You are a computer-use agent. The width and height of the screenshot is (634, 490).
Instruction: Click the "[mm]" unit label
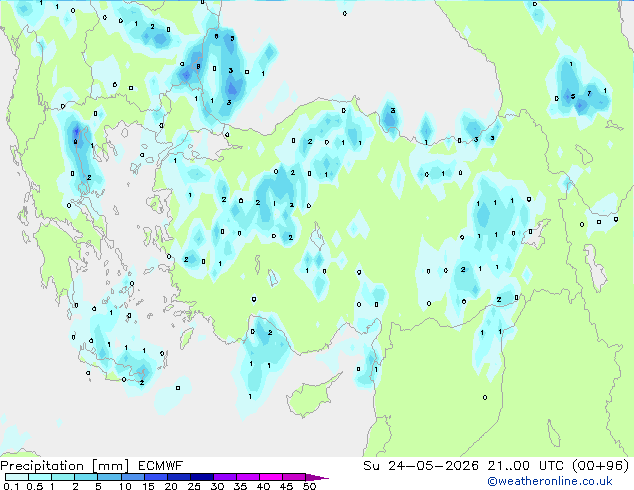[x=111, y=466]
